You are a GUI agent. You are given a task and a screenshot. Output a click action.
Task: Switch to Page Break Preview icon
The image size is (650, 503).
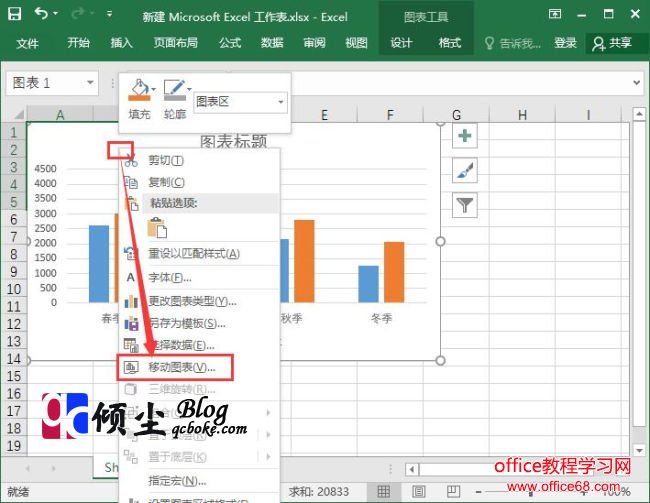click(453, 492)
